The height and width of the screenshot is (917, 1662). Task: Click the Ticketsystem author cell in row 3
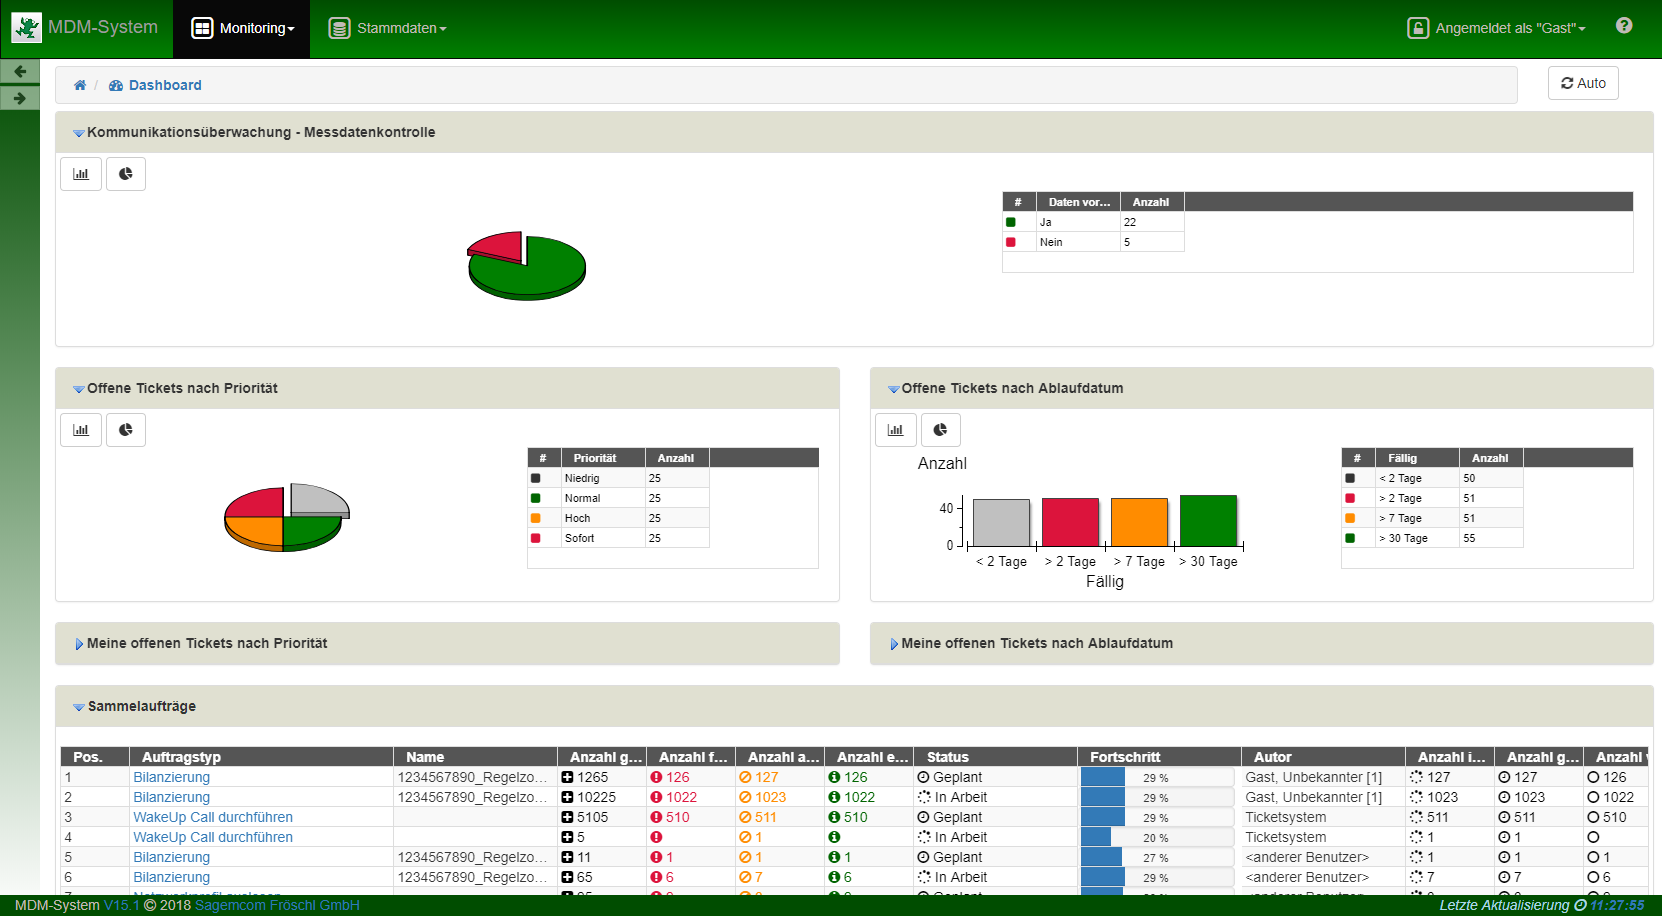1323,817
